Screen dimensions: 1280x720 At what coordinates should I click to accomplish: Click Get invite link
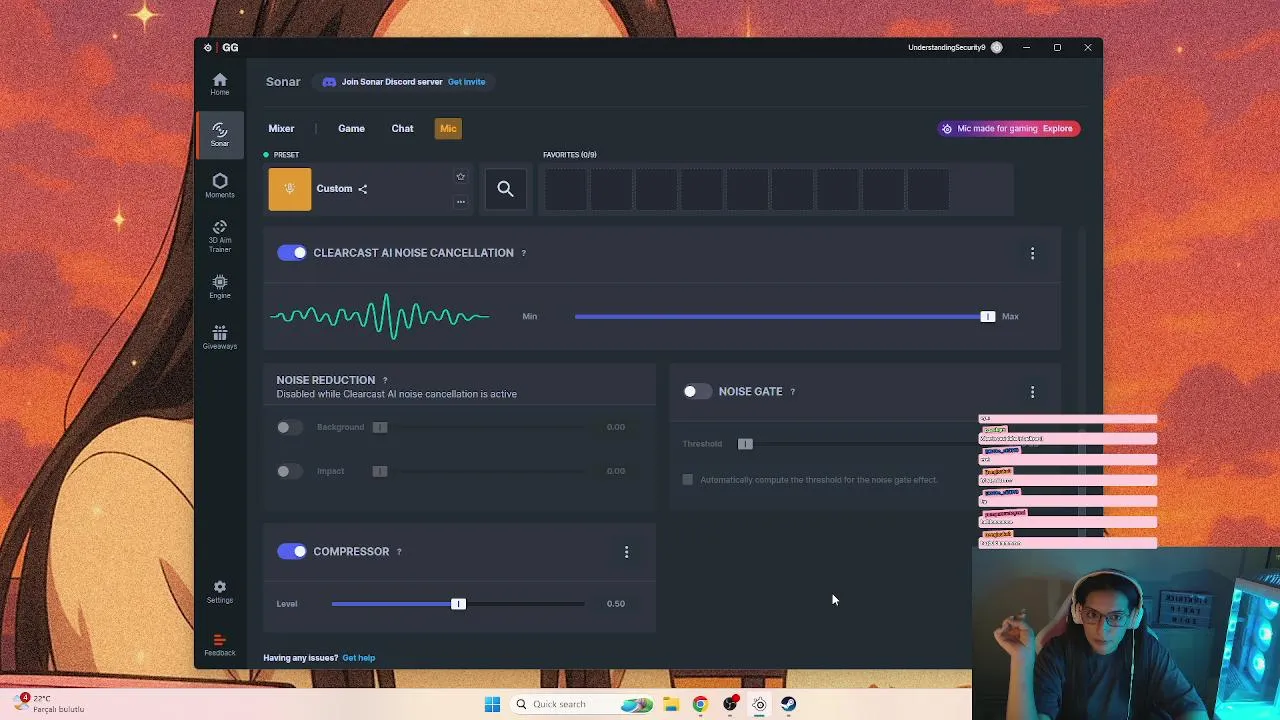466,82
